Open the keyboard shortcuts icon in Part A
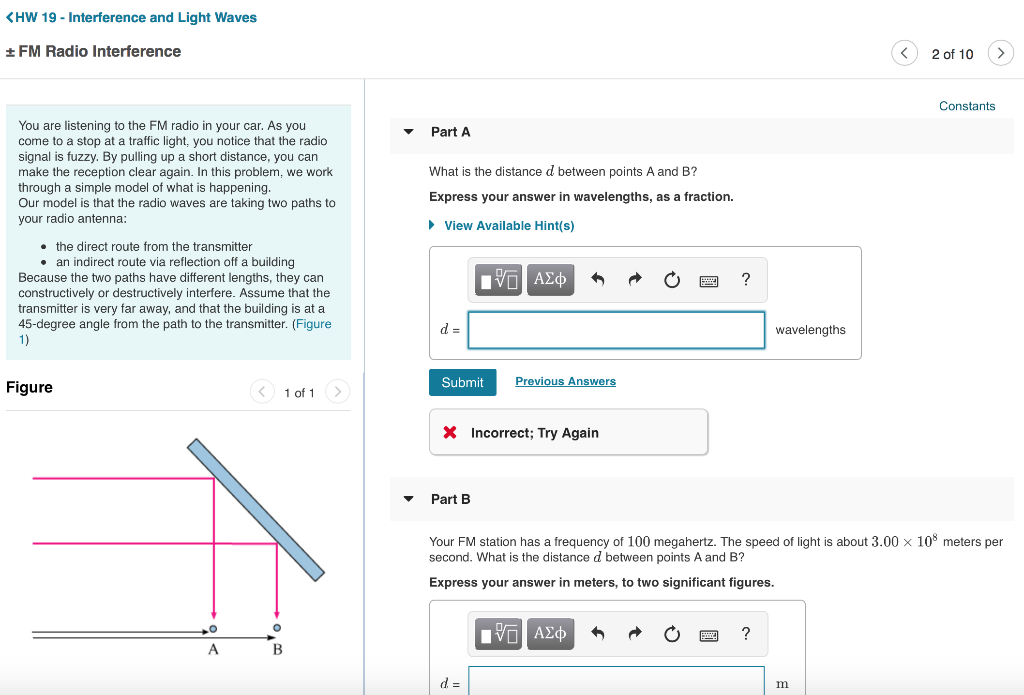 [x=708, y=280]
